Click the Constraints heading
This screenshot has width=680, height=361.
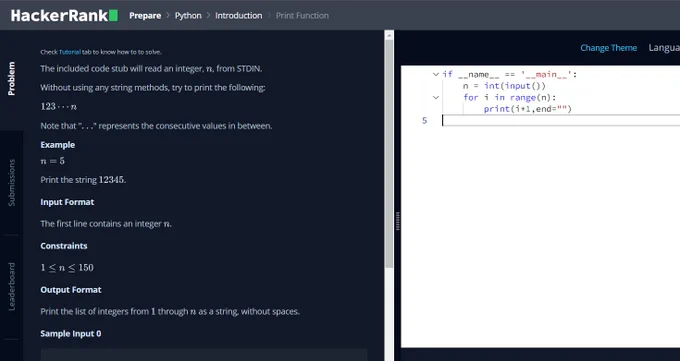pos(64,246)
